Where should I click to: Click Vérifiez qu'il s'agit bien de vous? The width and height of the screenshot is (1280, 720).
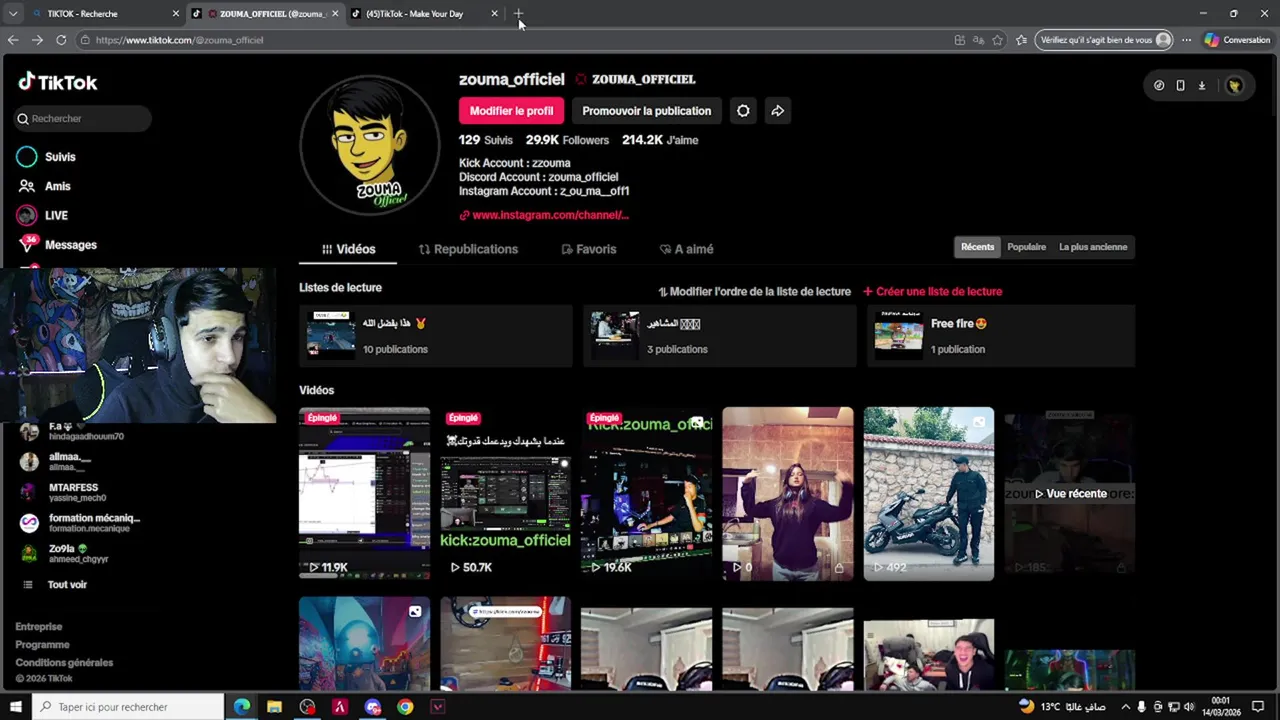tap(1105, 40)
